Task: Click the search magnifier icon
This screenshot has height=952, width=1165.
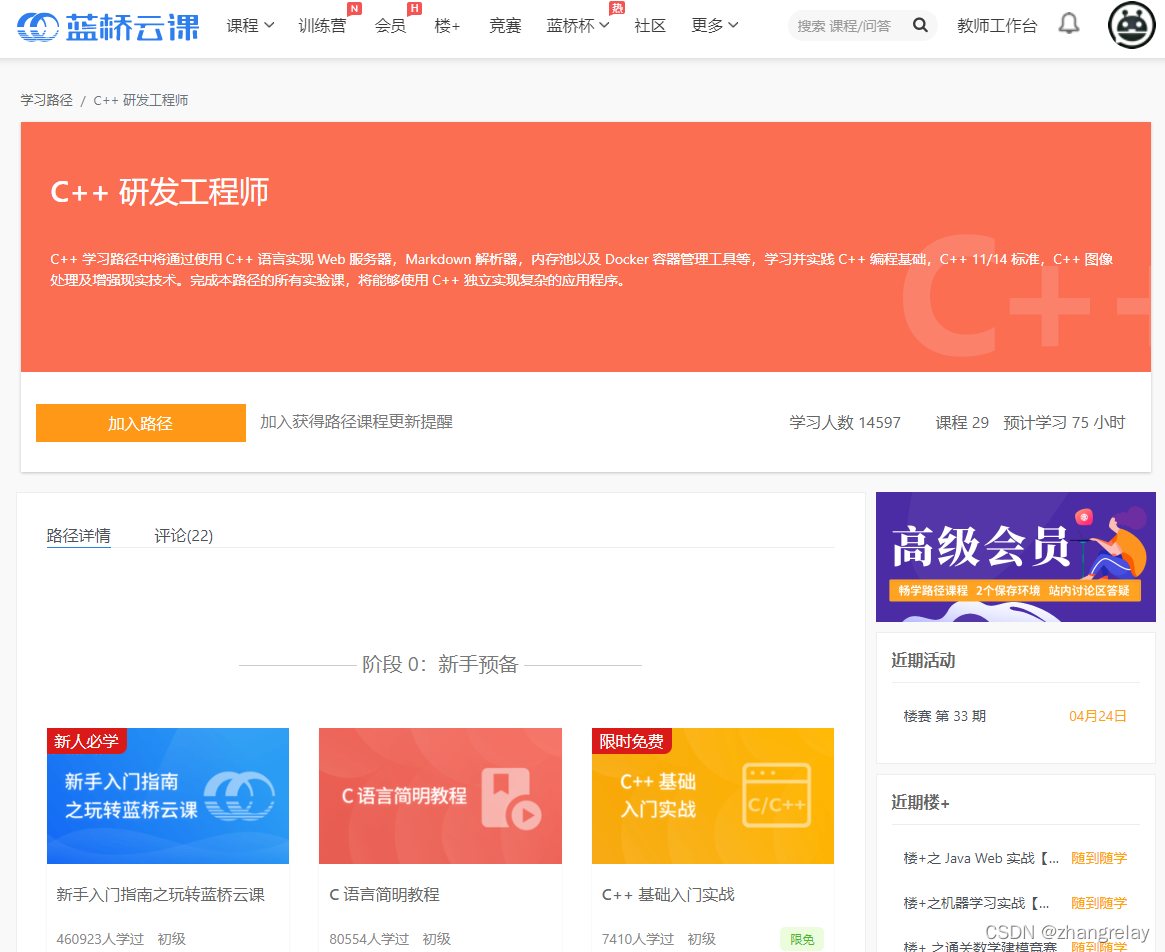Action: pyautogui.click(x=920, y=25)
